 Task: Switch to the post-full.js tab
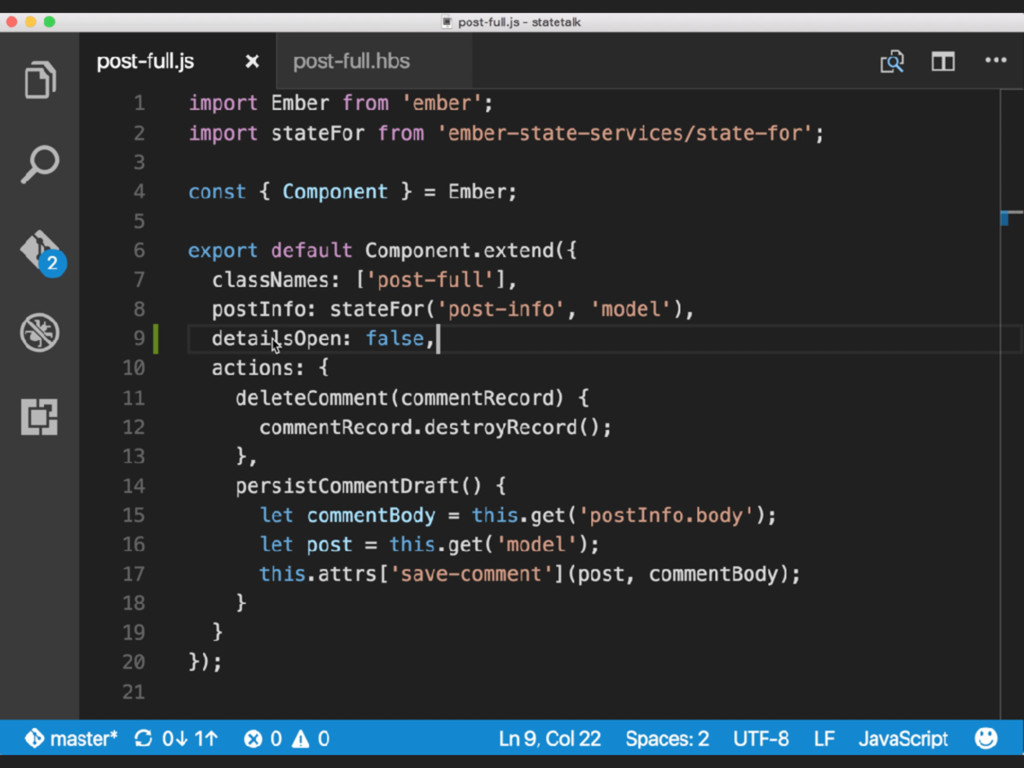point(145,61)
